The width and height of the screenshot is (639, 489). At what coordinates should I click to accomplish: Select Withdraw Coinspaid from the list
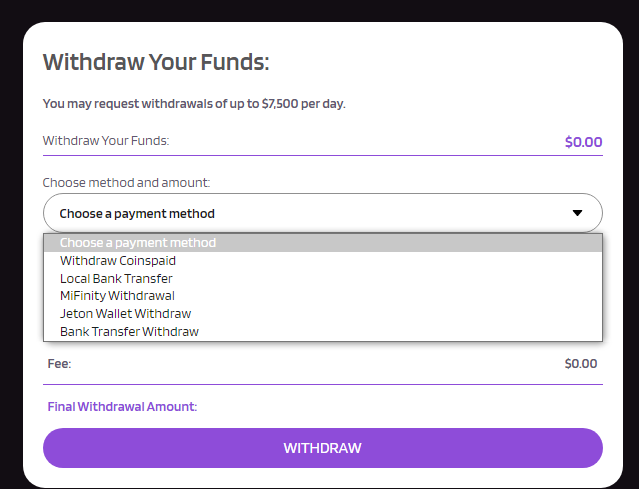pyautogui.click(x=118, y=261)
